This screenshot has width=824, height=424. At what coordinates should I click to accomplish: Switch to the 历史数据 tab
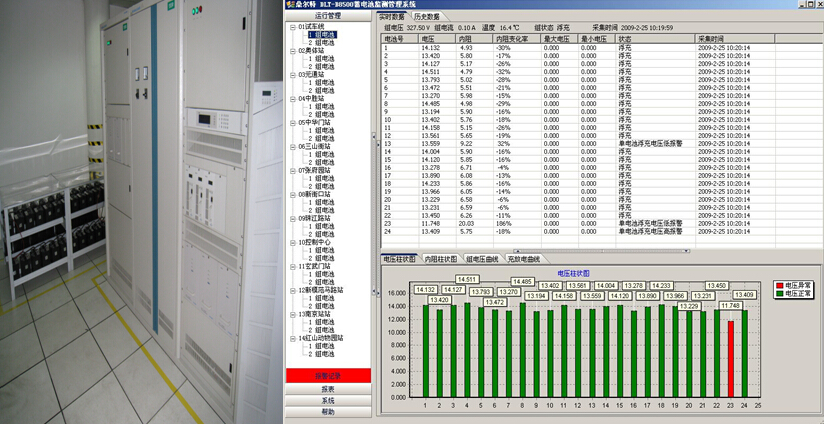427,17
